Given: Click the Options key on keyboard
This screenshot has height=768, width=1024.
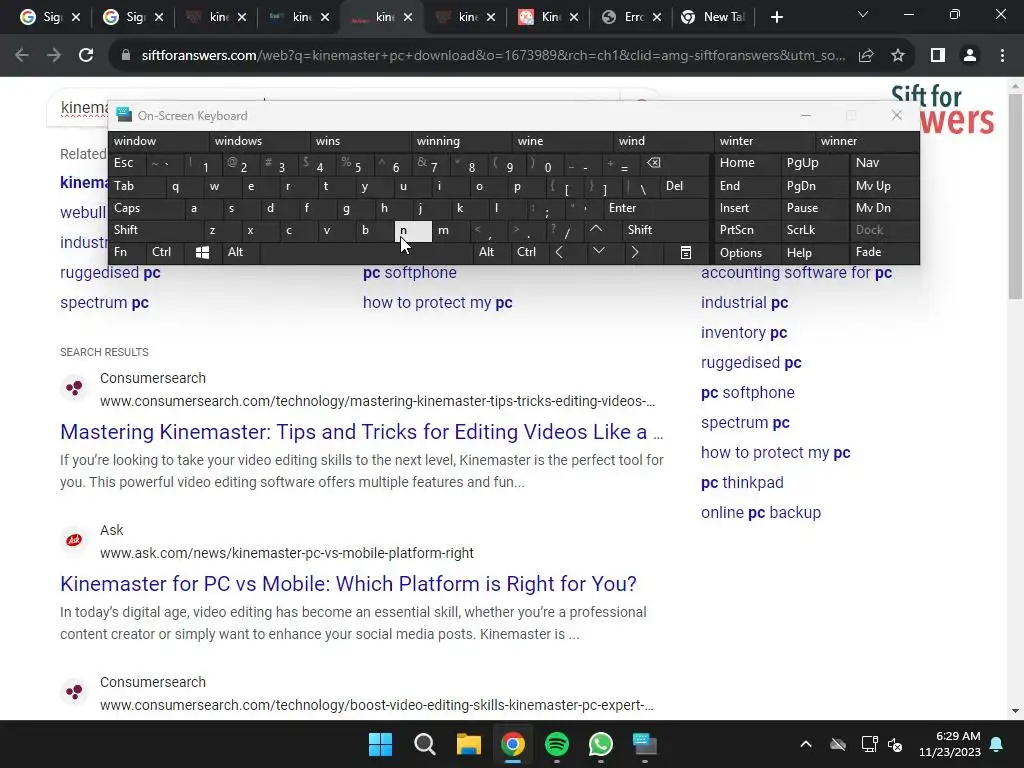Looking at the screenshot, I should [748, 252].
